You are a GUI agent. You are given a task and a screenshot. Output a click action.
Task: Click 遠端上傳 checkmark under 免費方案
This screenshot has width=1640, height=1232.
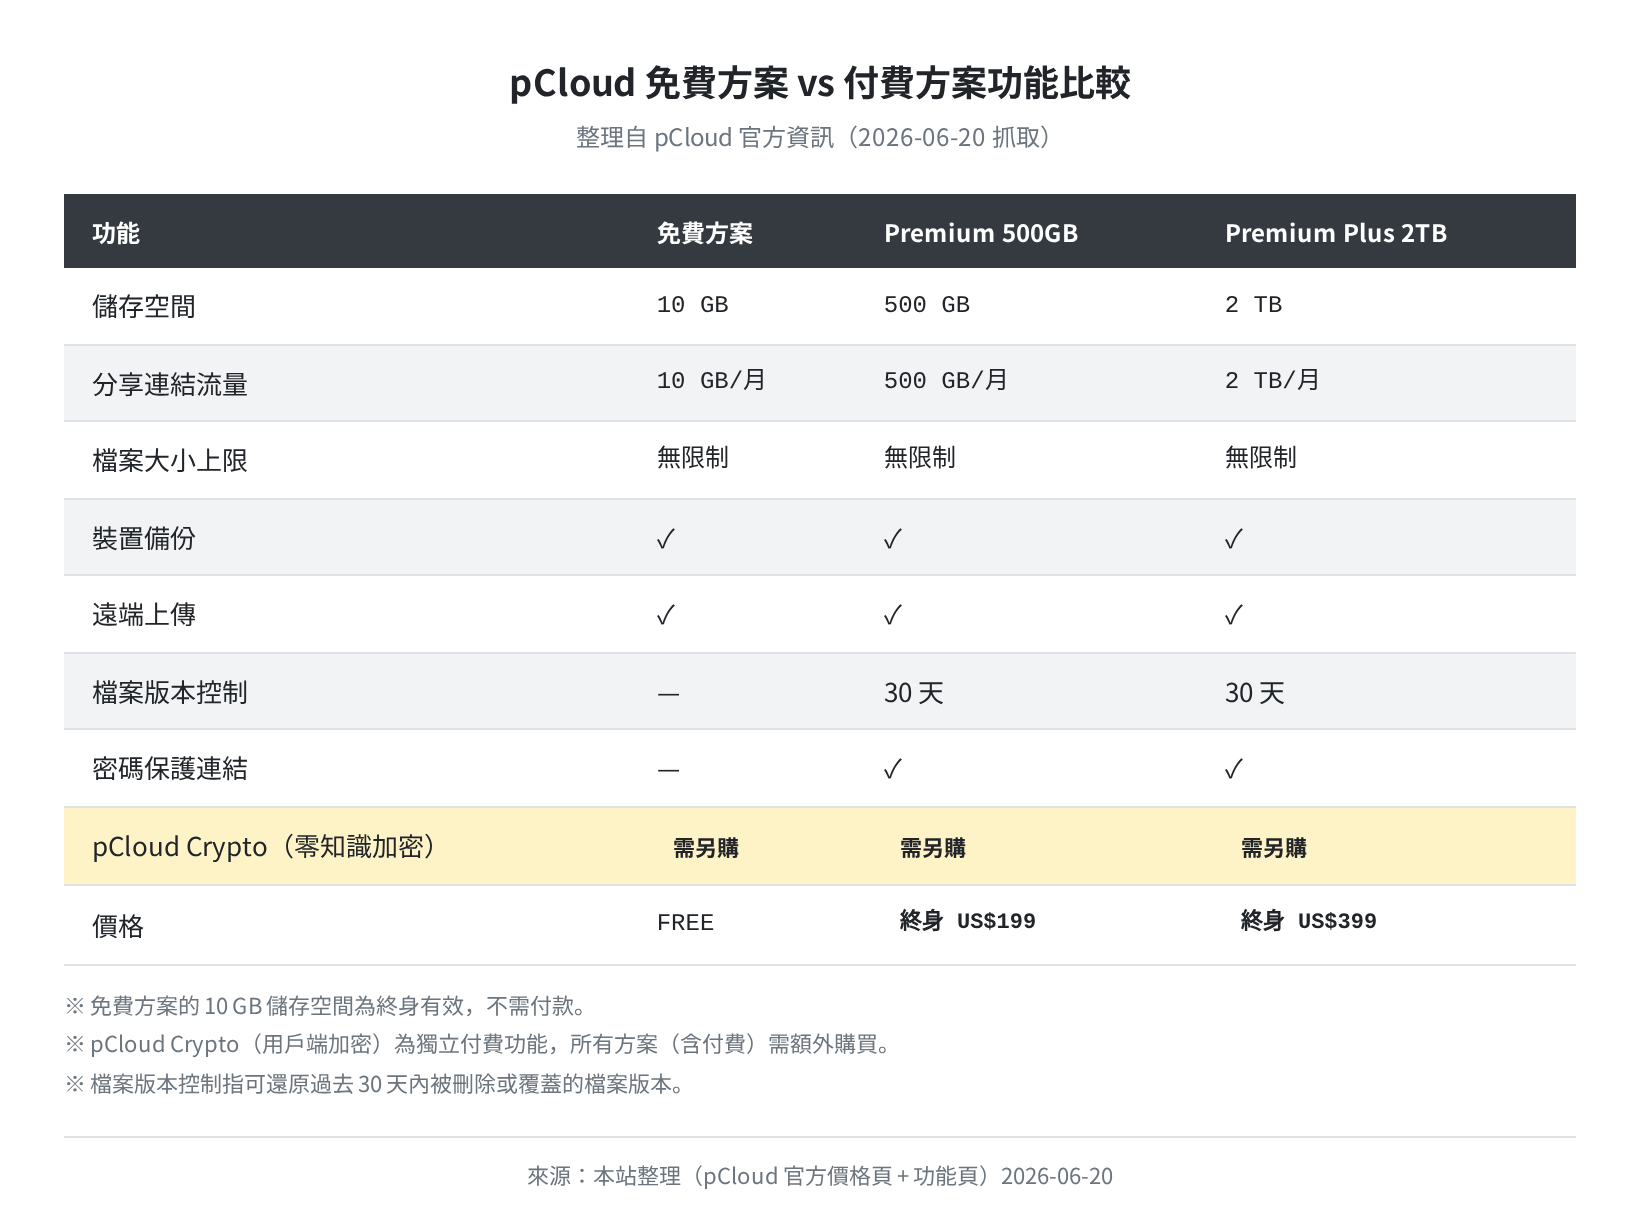(666, 615)
